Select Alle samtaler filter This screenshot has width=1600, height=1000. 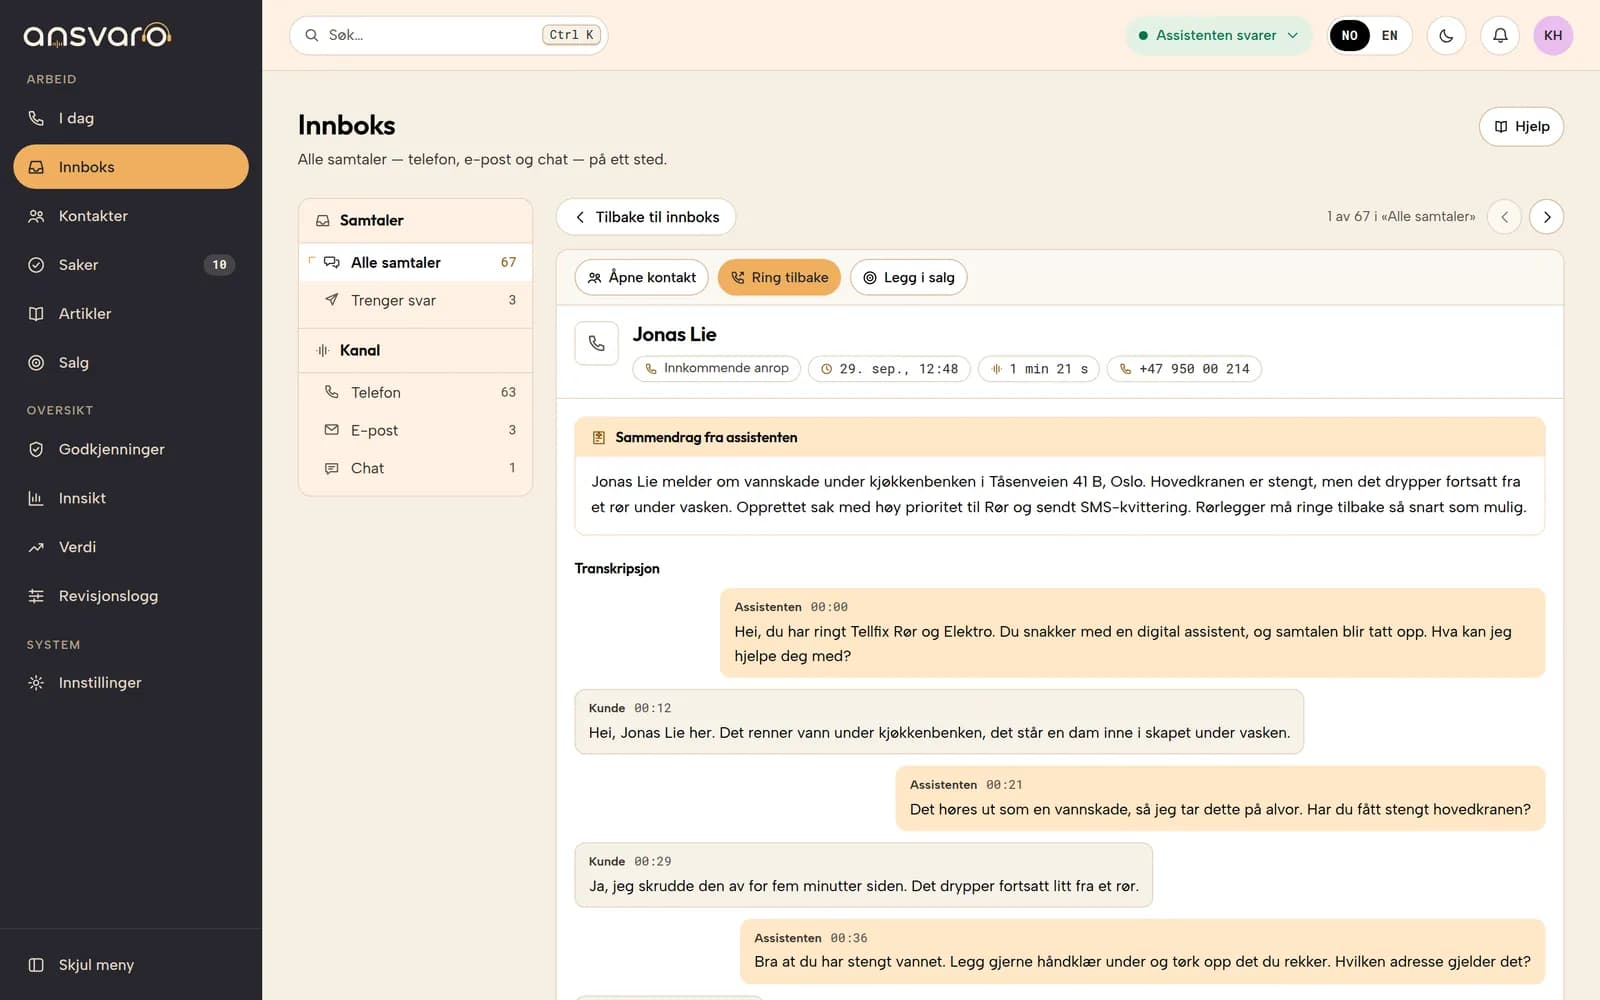(x=415, y=262)
